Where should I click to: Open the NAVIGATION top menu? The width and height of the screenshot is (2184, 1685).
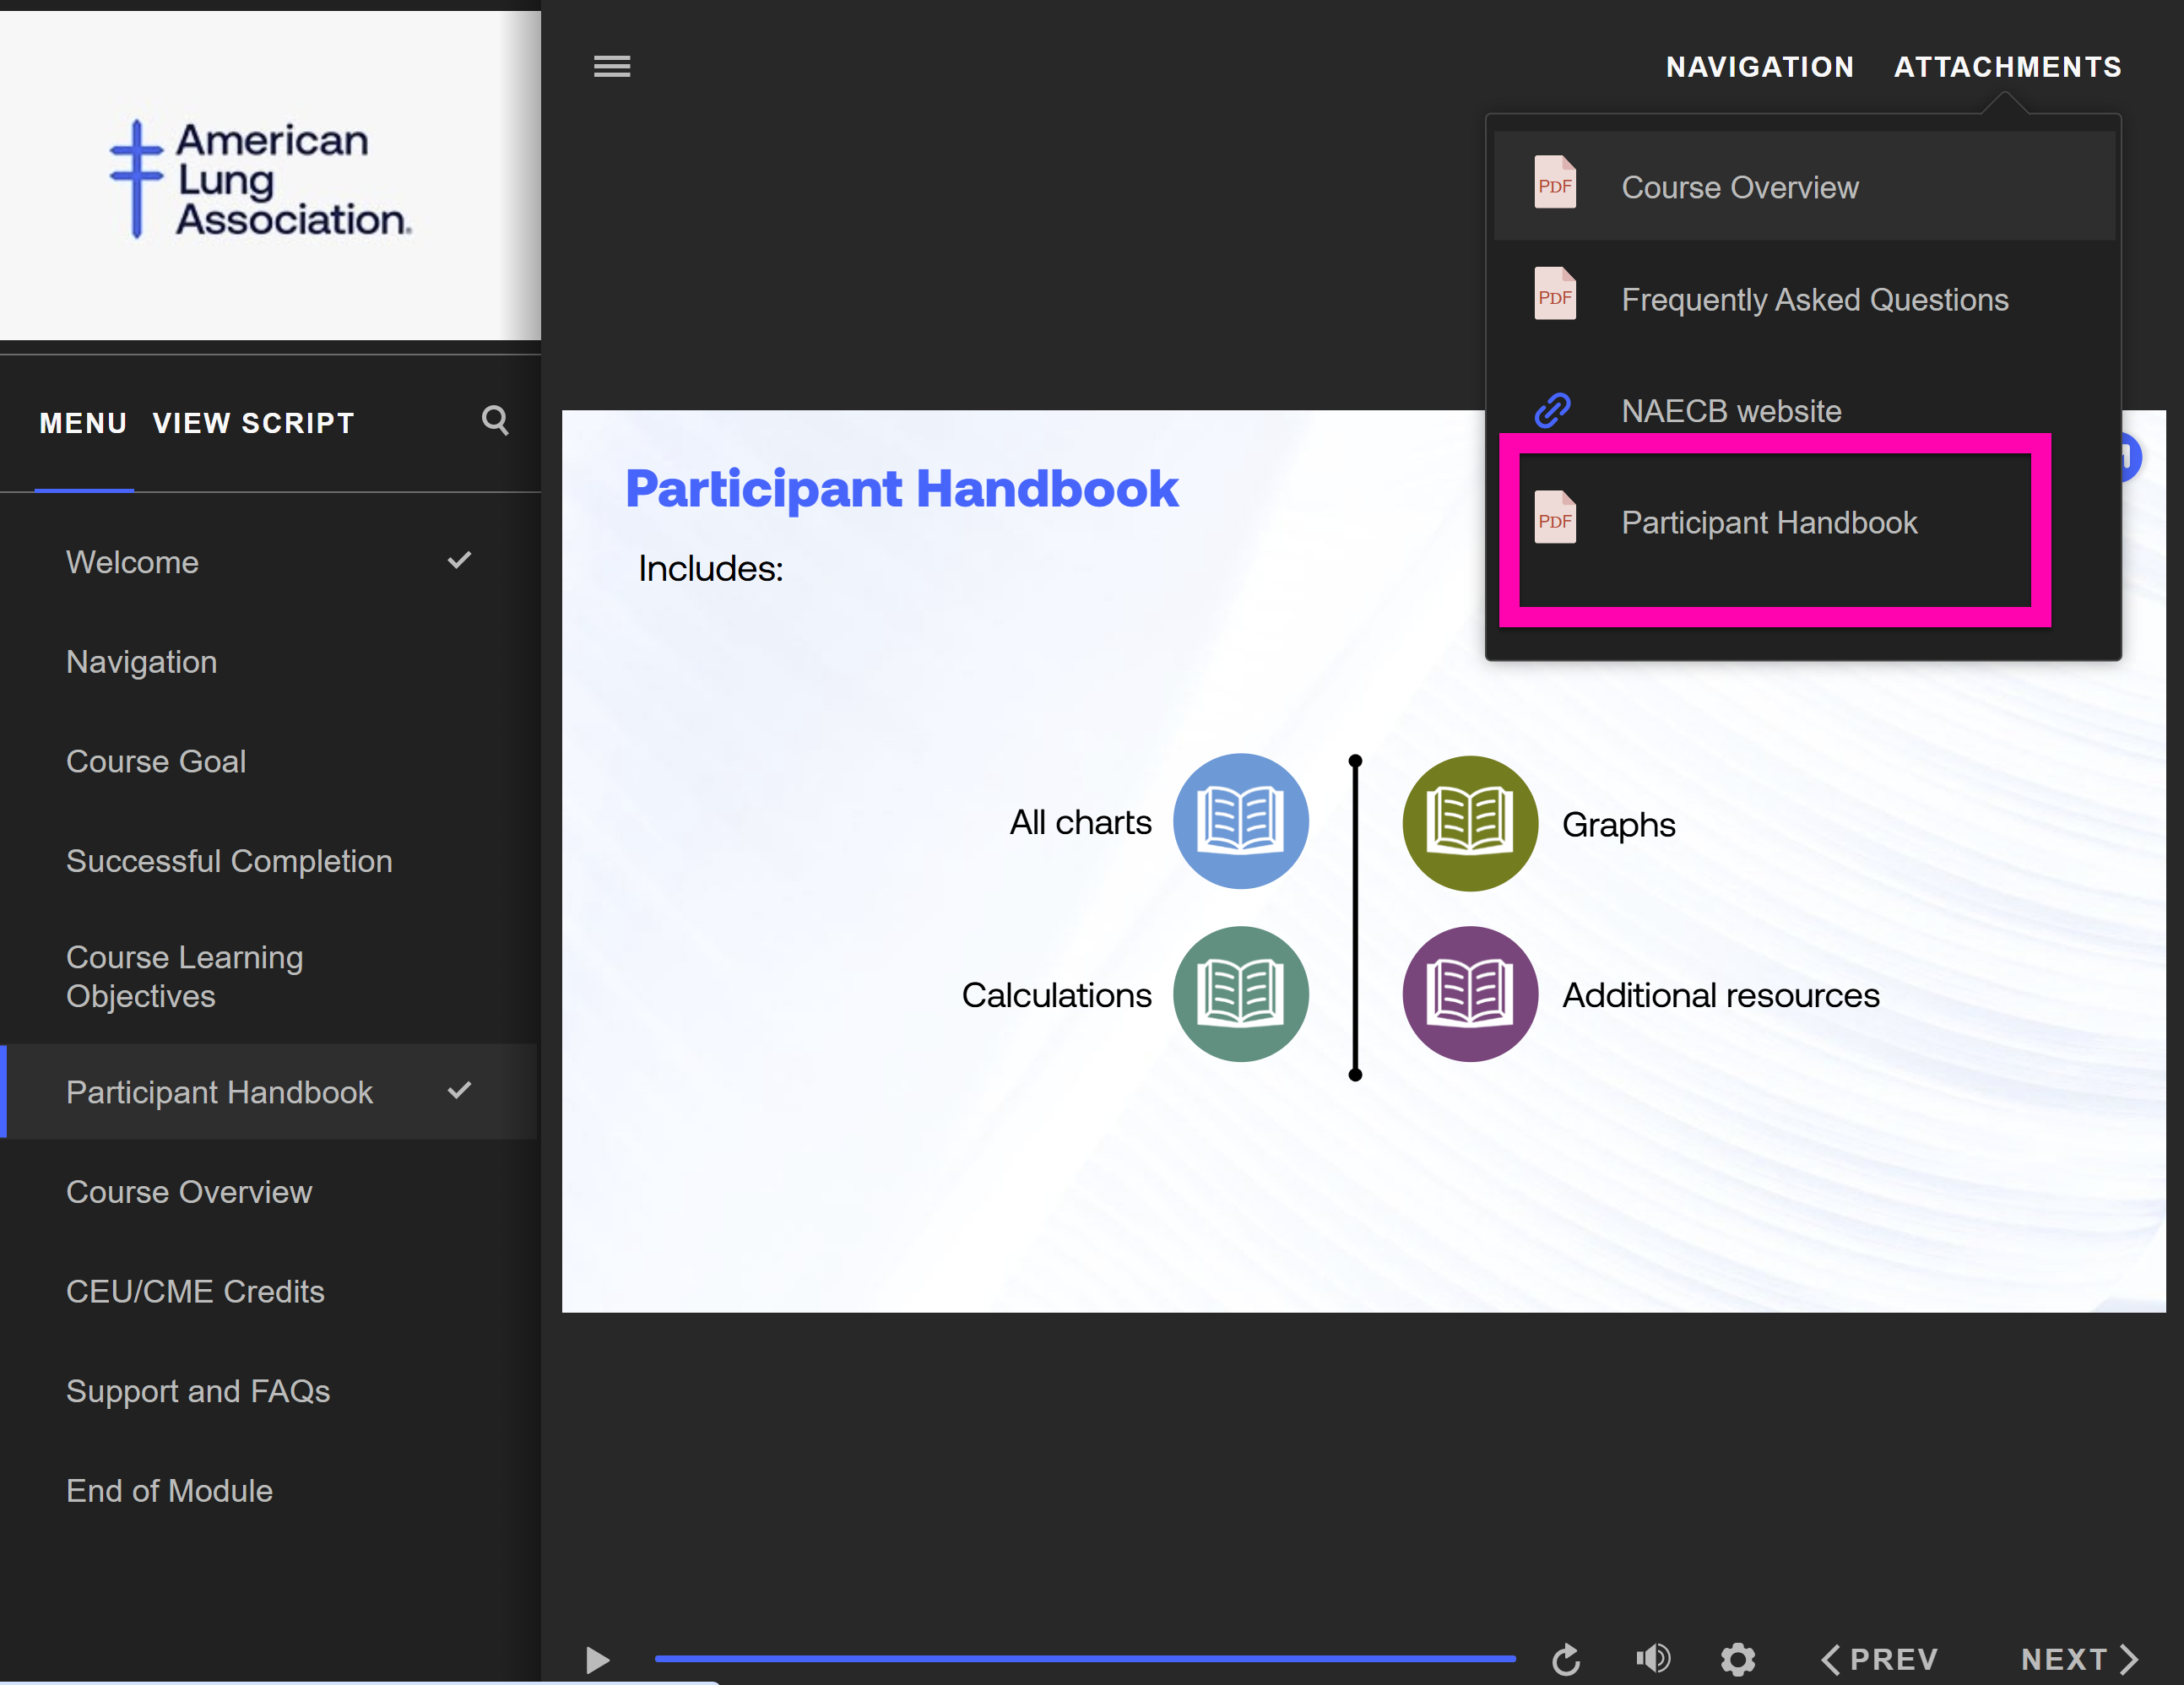1759,67
